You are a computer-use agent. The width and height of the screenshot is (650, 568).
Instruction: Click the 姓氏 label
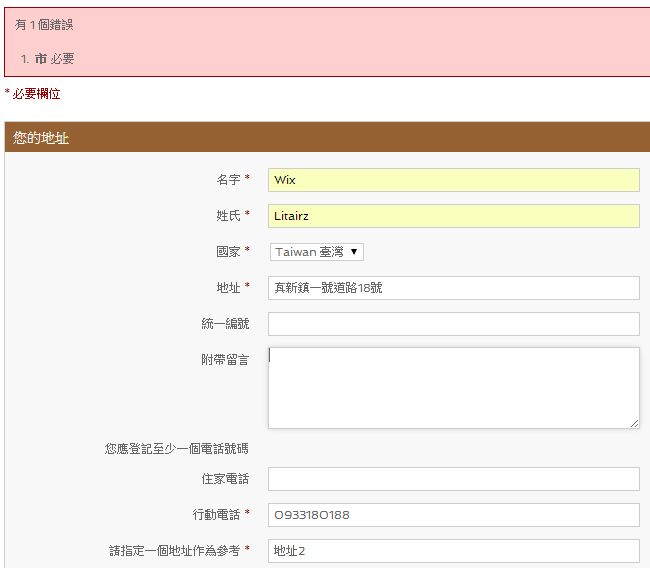point(228,216)
